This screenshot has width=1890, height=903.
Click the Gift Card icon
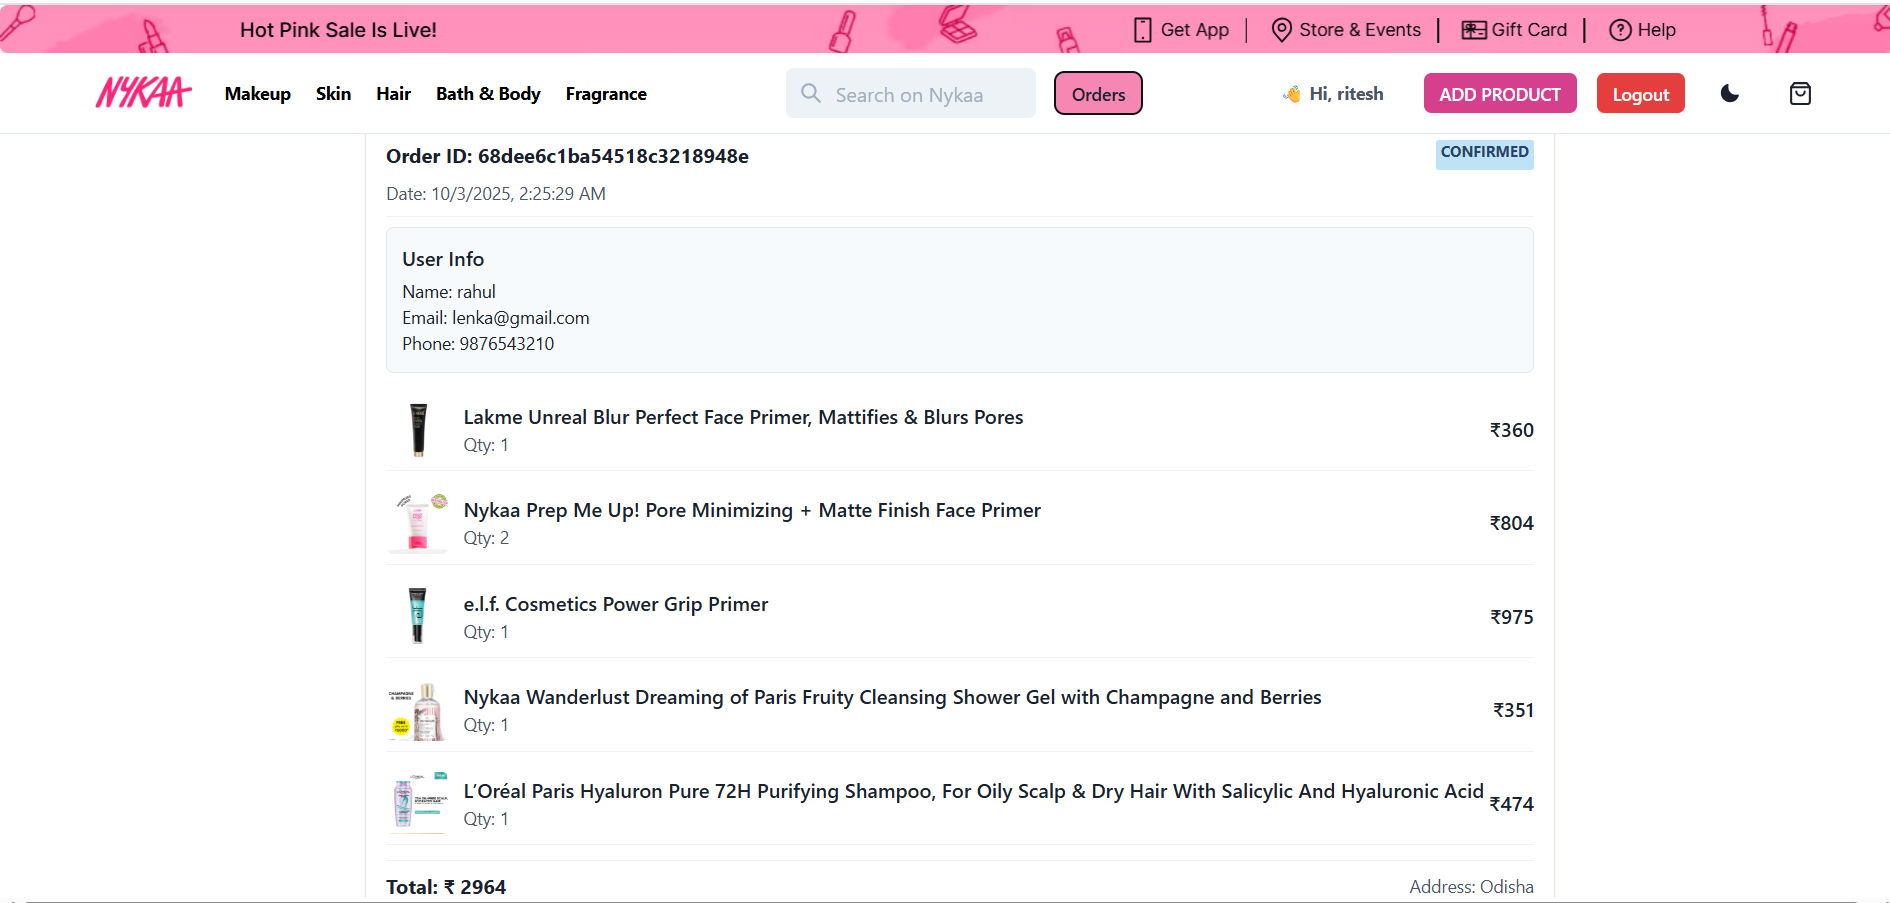pos(1474,30)
